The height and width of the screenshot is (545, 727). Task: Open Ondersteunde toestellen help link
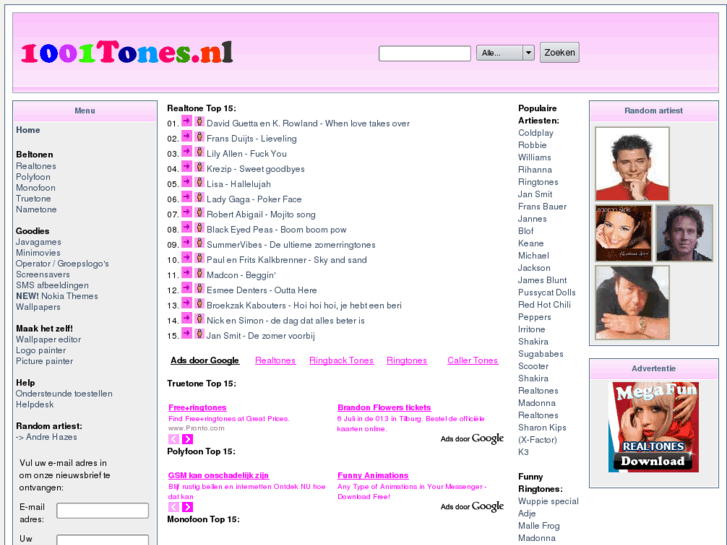[64, 393]
